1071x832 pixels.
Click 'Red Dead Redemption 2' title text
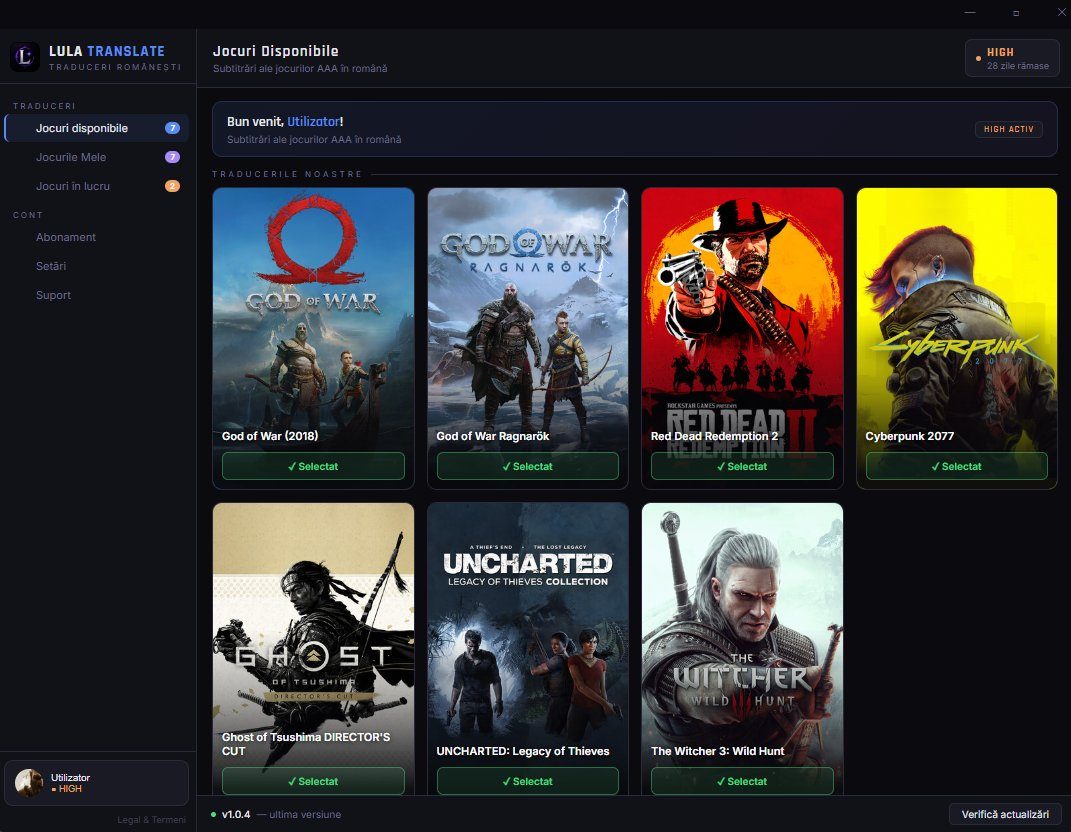[x=714, y=436]
